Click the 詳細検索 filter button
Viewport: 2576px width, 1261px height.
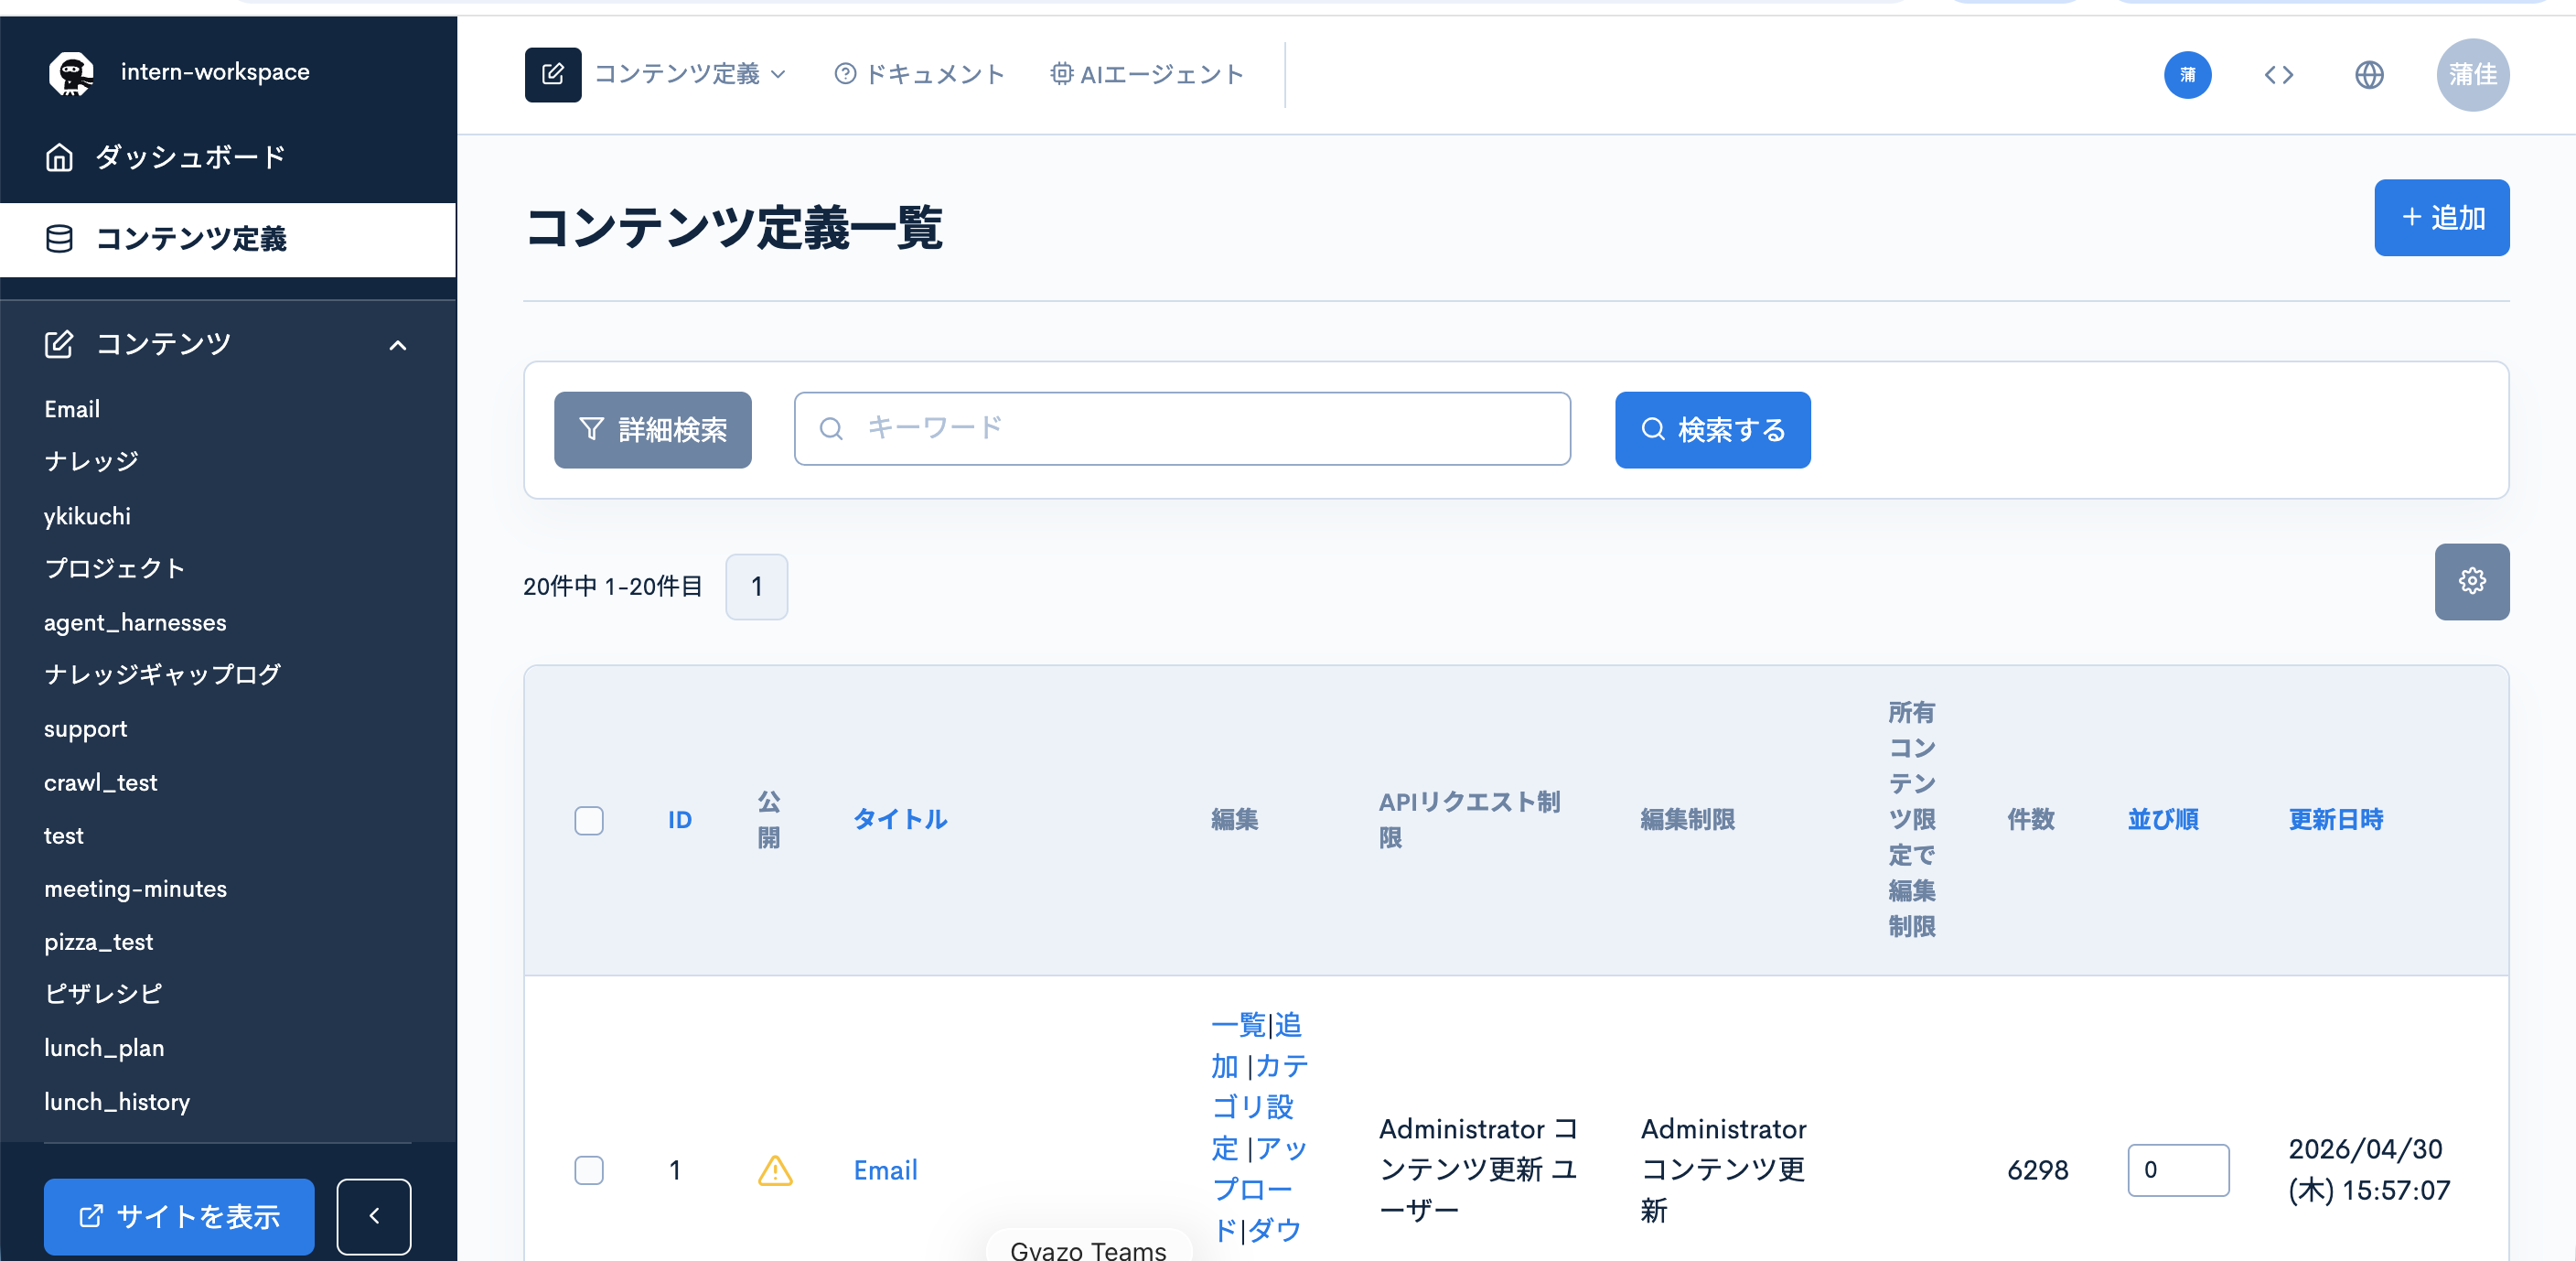[653, 430]
